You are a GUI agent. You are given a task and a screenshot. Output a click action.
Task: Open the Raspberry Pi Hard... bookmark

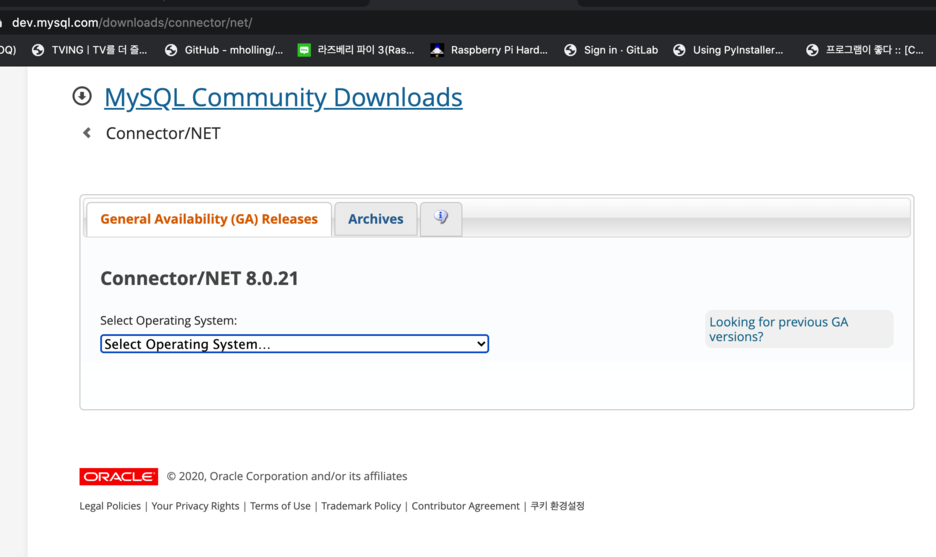[489, 50]
